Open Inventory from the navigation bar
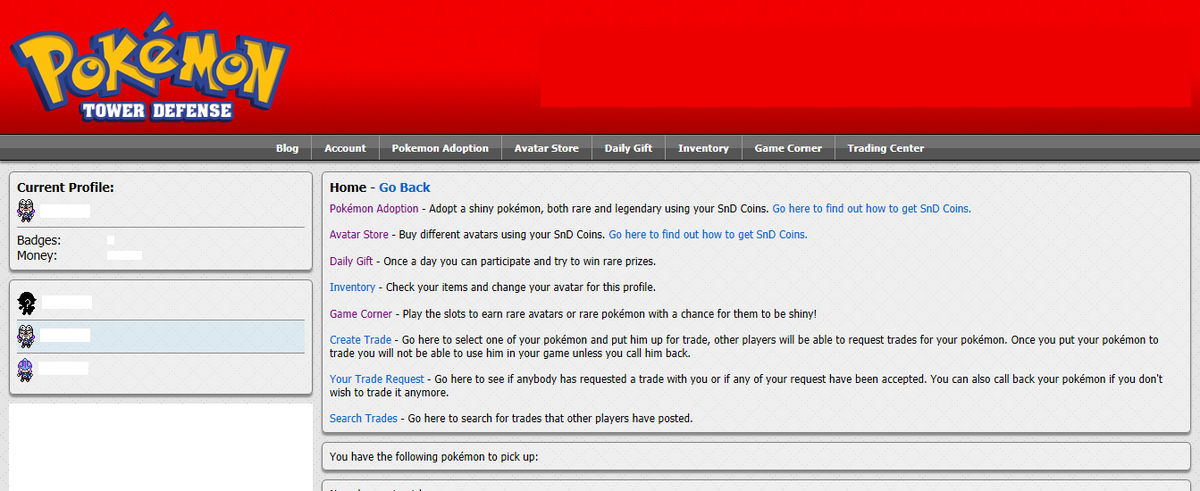This screenshot has height=491, width=1200. [703, 148]
